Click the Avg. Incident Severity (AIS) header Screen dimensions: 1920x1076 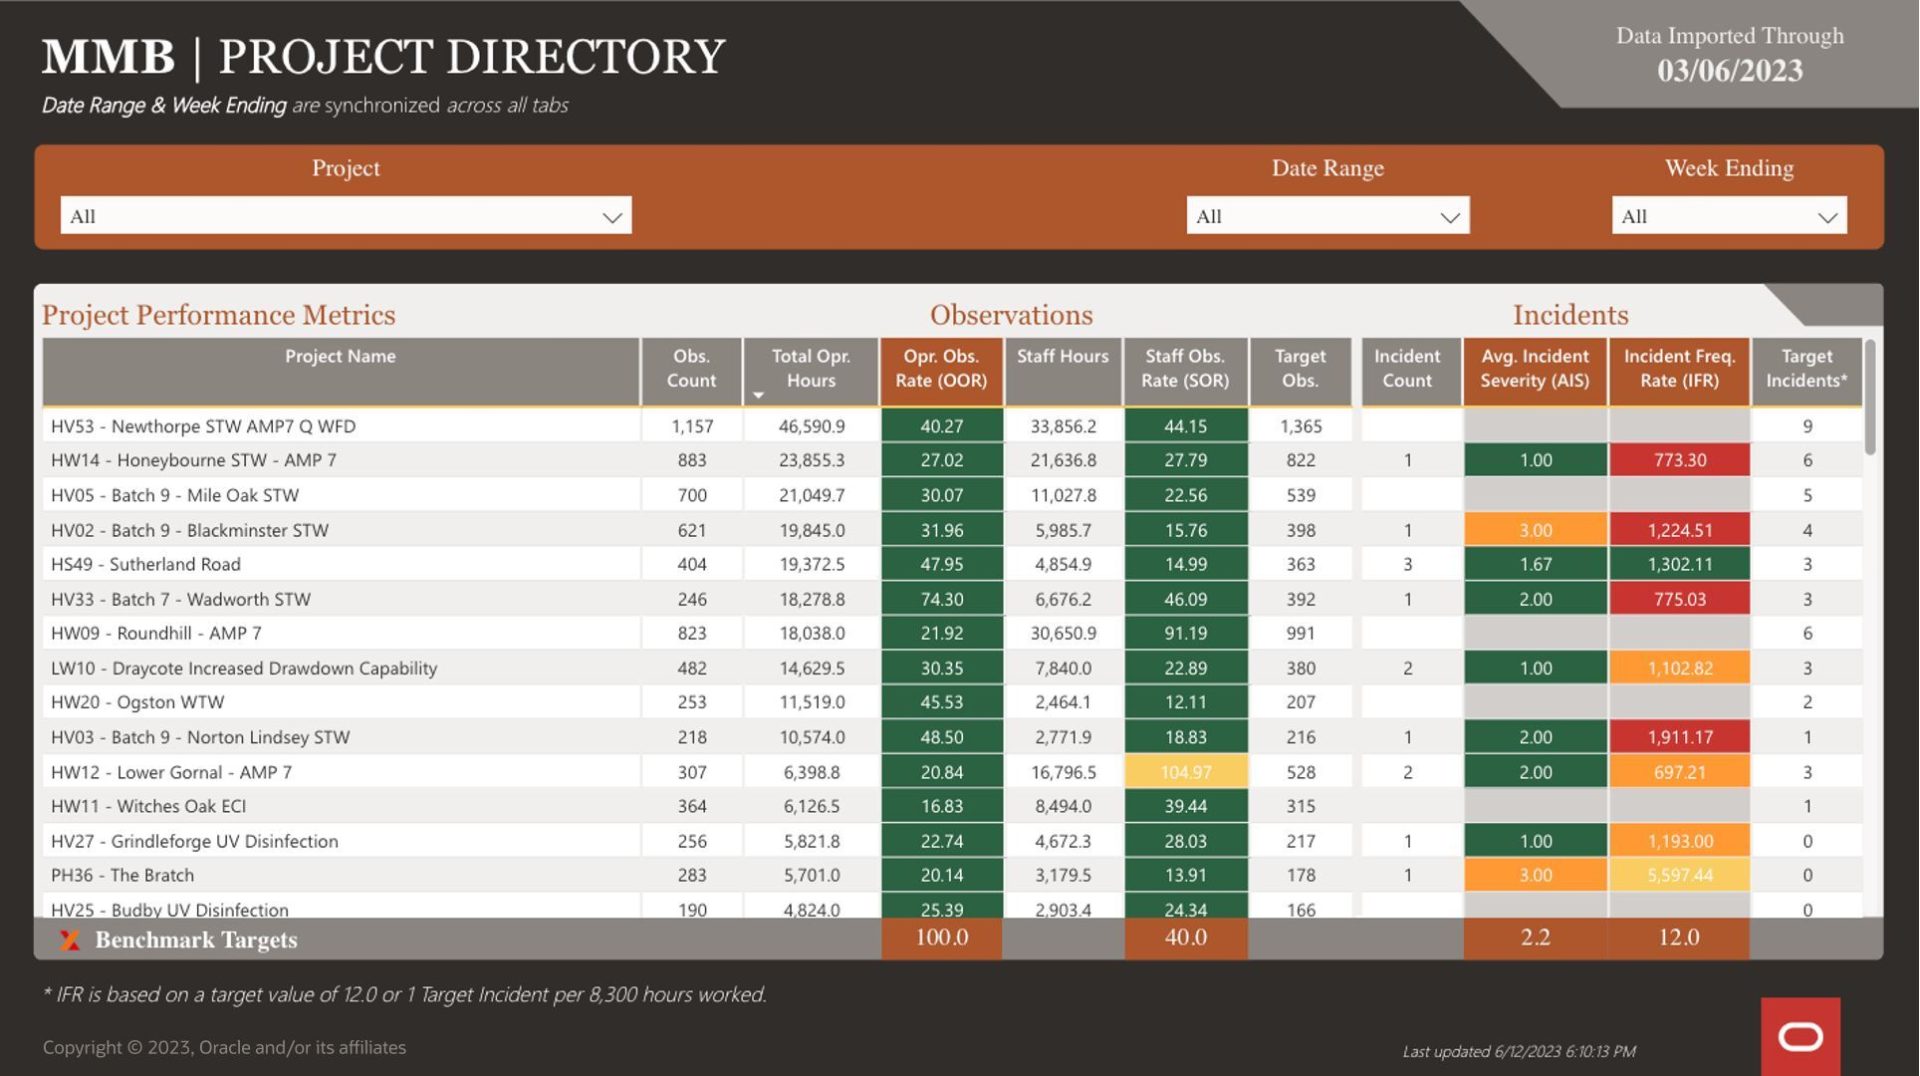pos(1535,371)
